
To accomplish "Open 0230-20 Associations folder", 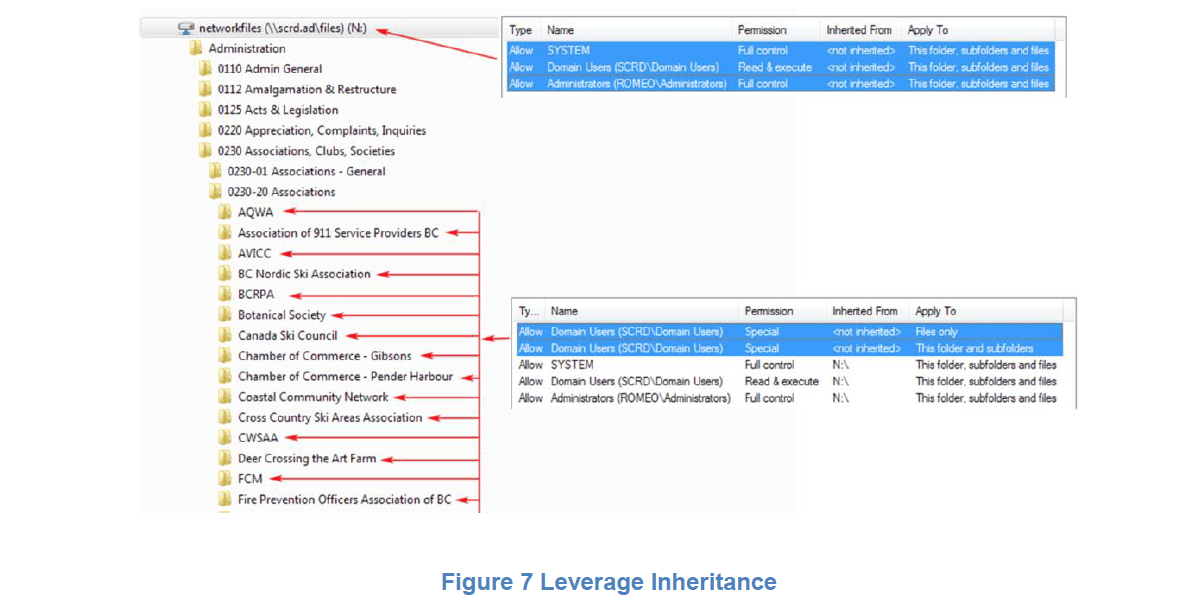I will 281,192.
